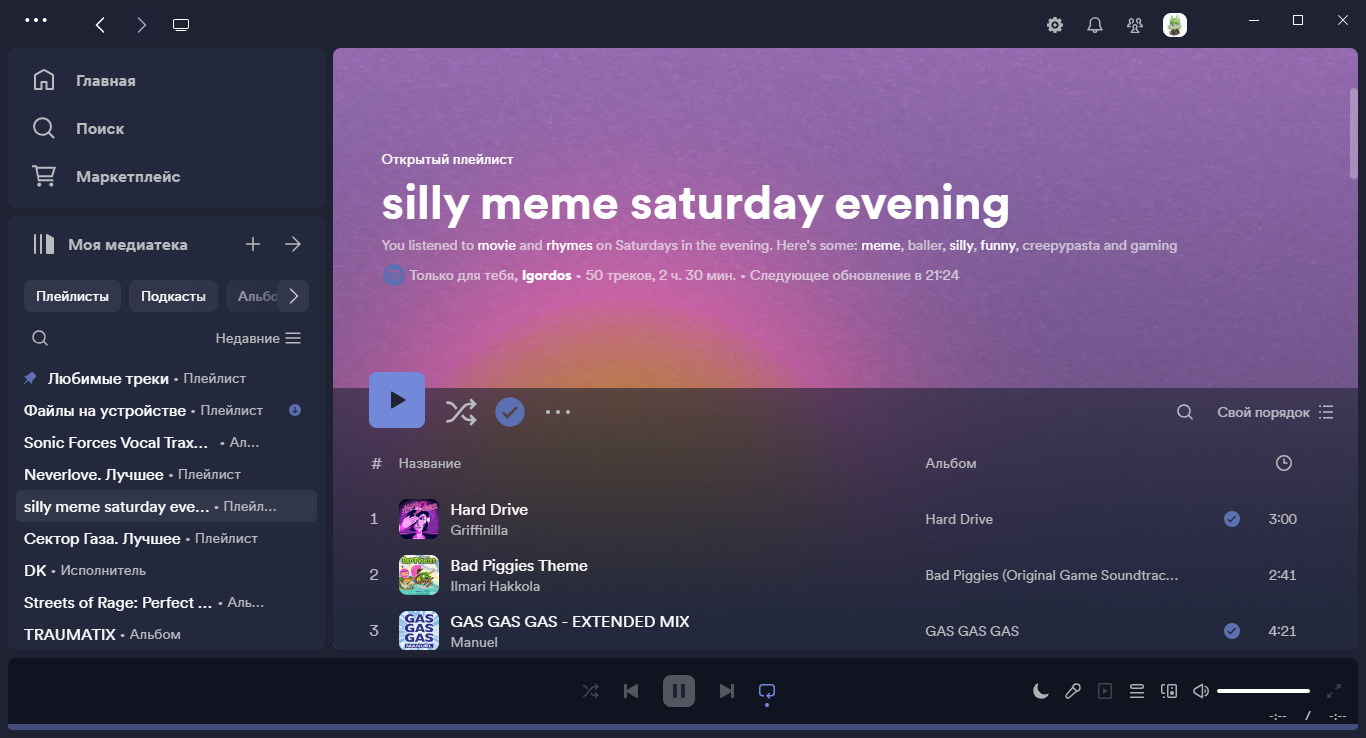Screen dimensions: 1366x738
Task: Open artist Manuel
Action: (474, 642)
